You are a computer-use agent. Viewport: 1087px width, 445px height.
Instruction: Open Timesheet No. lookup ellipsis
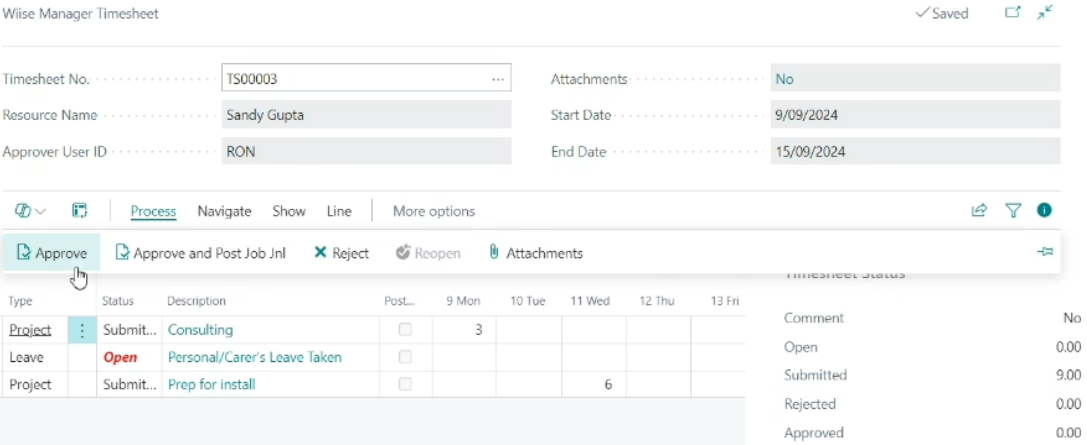[x=498, y=79]
